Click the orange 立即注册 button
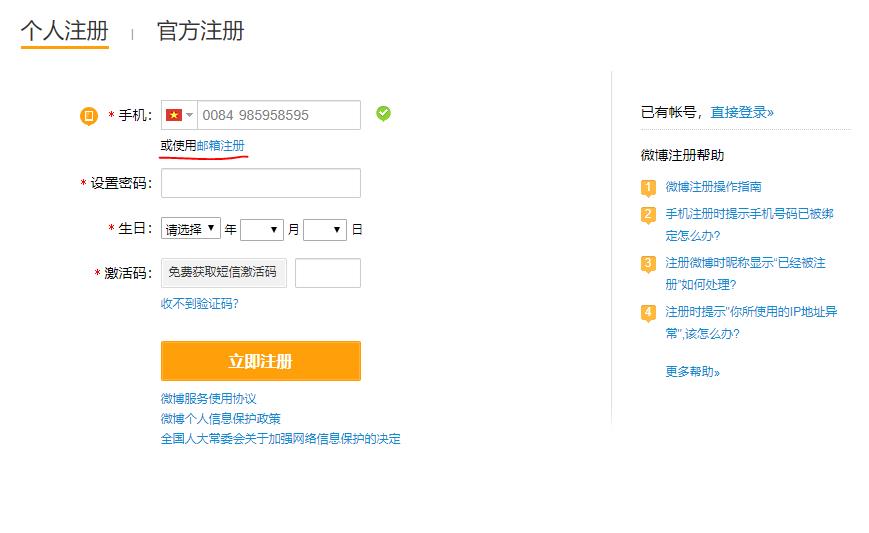This screenshot has height=533, width=869. click(261, 361)
